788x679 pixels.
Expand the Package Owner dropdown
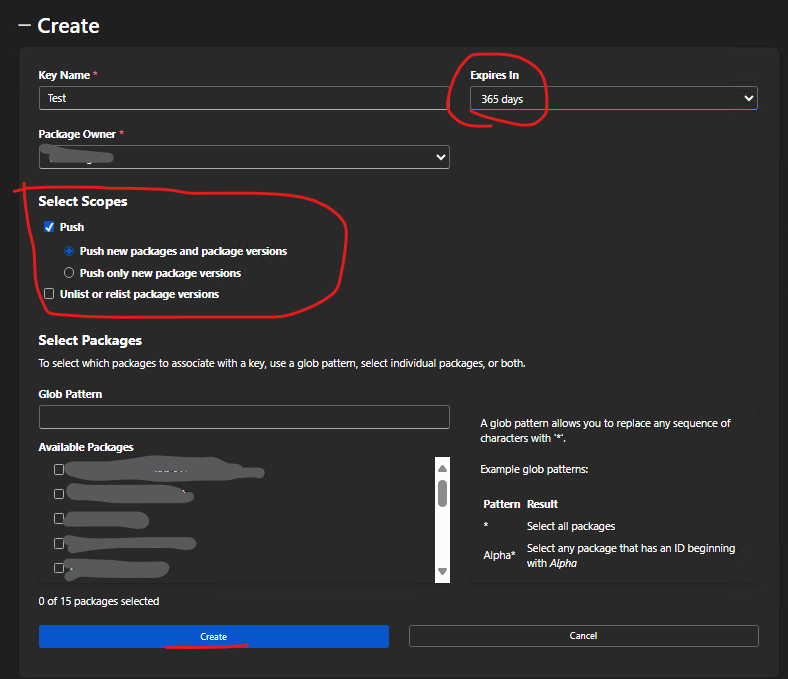(x=244, y=157)
